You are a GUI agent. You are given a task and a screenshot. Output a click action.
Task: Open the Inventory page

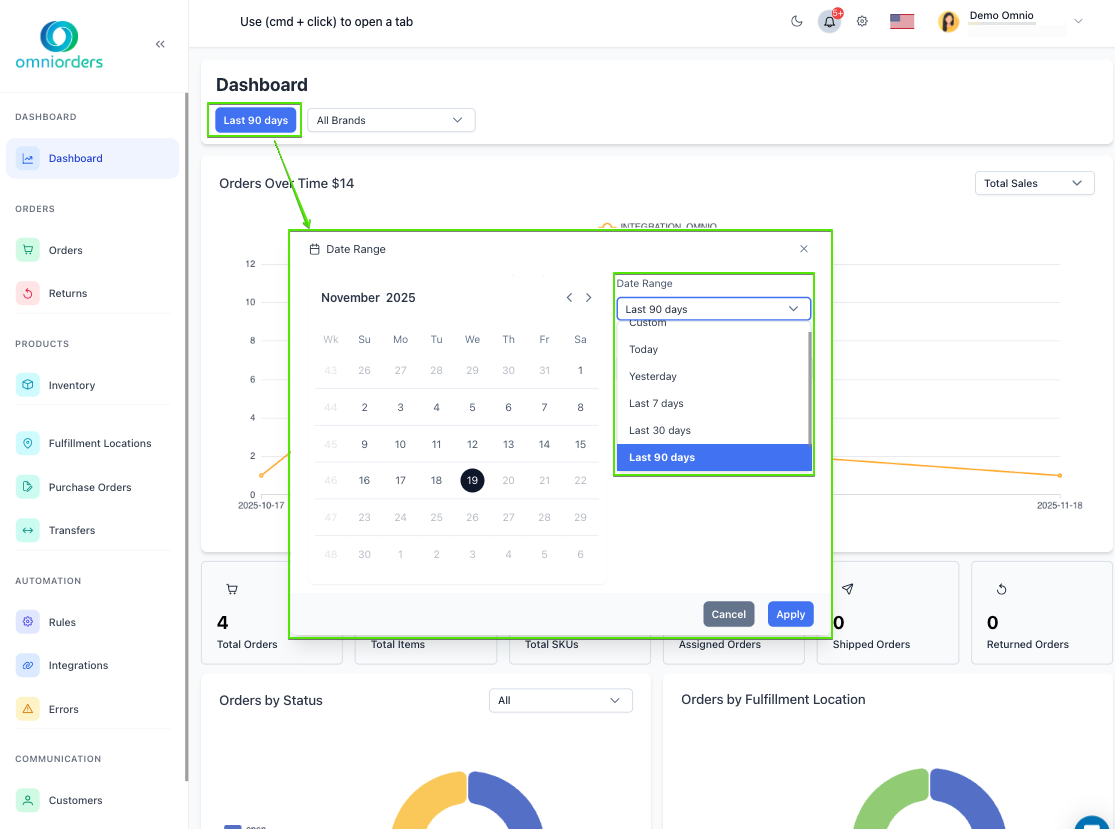click(x=70, y=384)
